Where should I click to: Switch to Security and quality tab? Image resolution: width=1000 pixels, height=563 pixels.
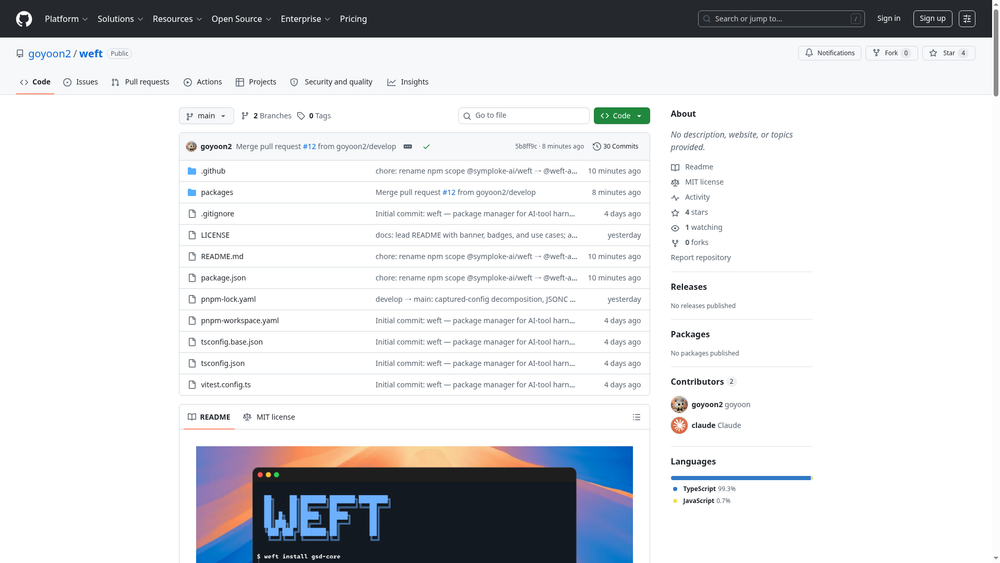(x=331, y=82)
